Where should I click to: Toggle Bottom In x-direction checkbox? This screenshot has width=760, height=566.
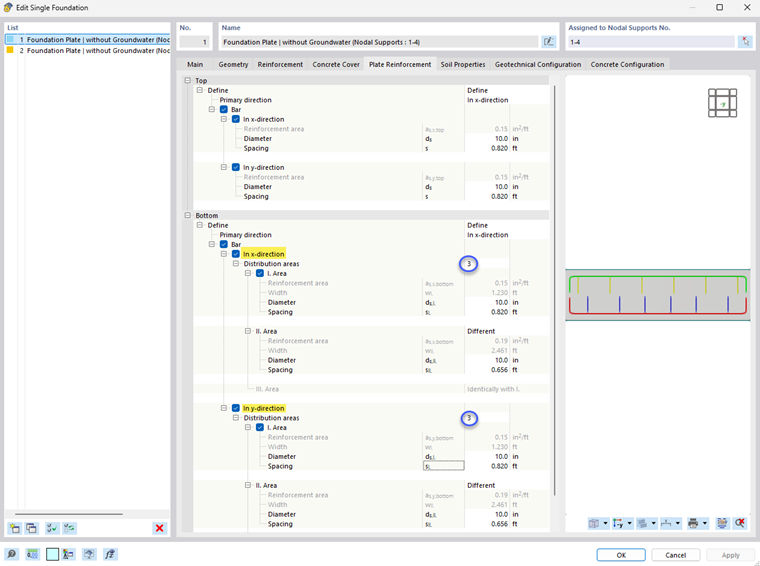(236, 254)
